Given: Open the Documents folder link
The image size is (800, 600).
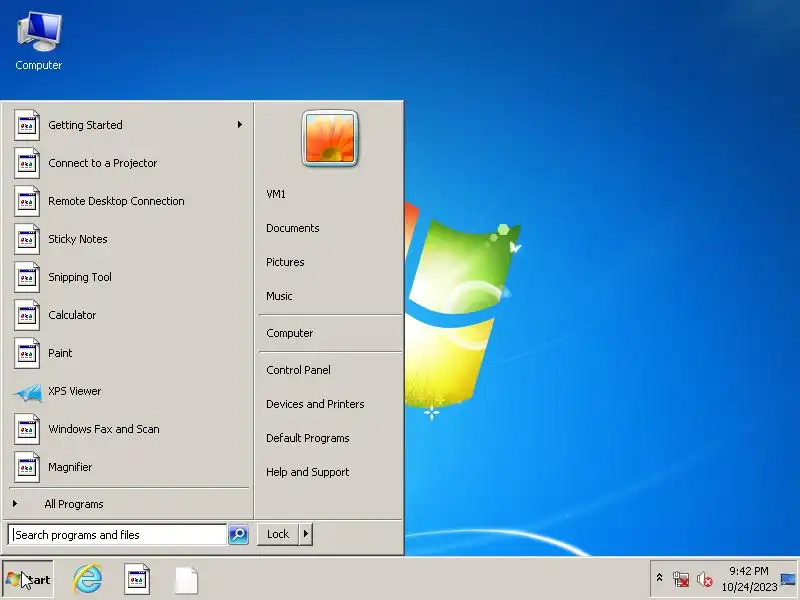Looking at the screenshot, I should [x=330, y=228].
